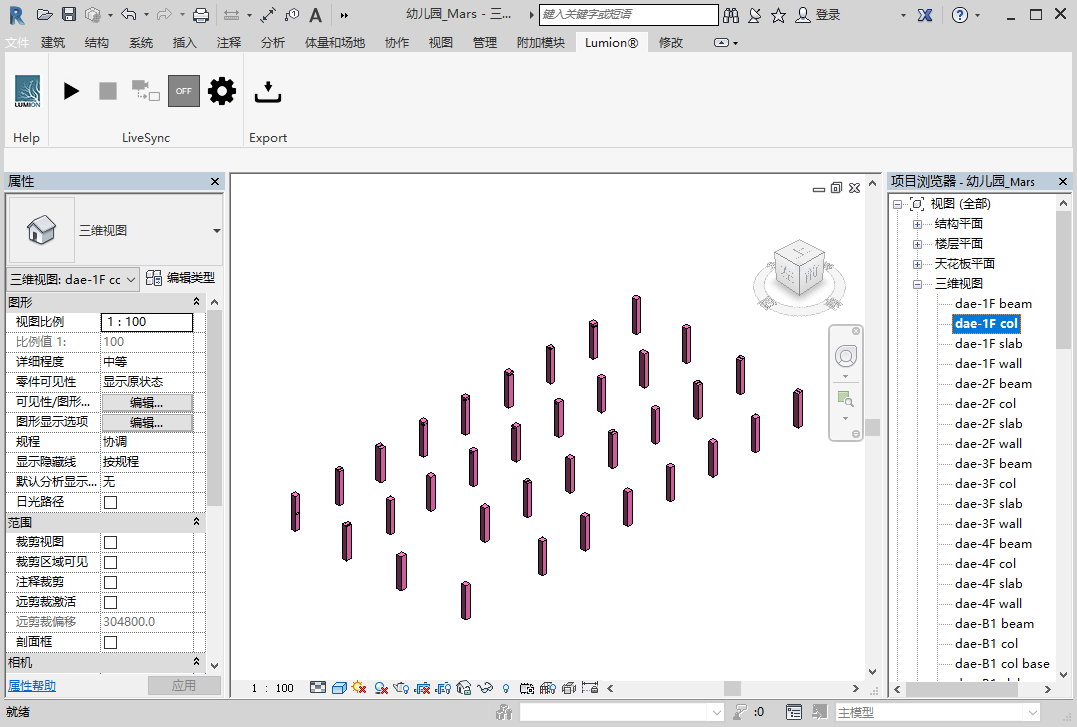Viewport: 1077px width, 727px height.
Task: Collapse the 三维视图 tree node
Action: coord(917,284)
